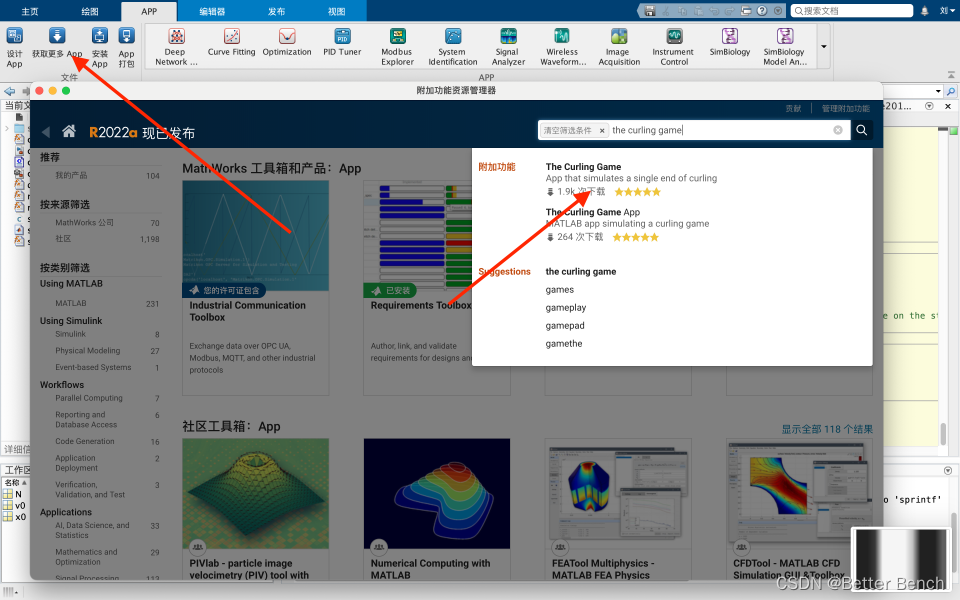Image resolution: width=960 pixels, height=600 pixels.
Task: Open System Identification app
Action: coord(453,47)
